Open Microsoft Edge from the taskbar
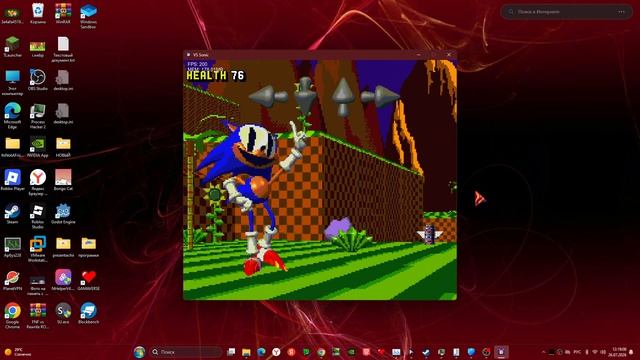640x360 pixels. click(x=261, y=352)
